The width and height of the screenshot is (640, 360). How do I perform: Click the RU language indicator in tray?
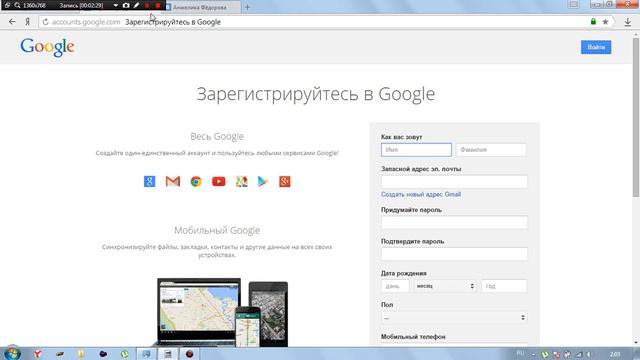(520, 353)
